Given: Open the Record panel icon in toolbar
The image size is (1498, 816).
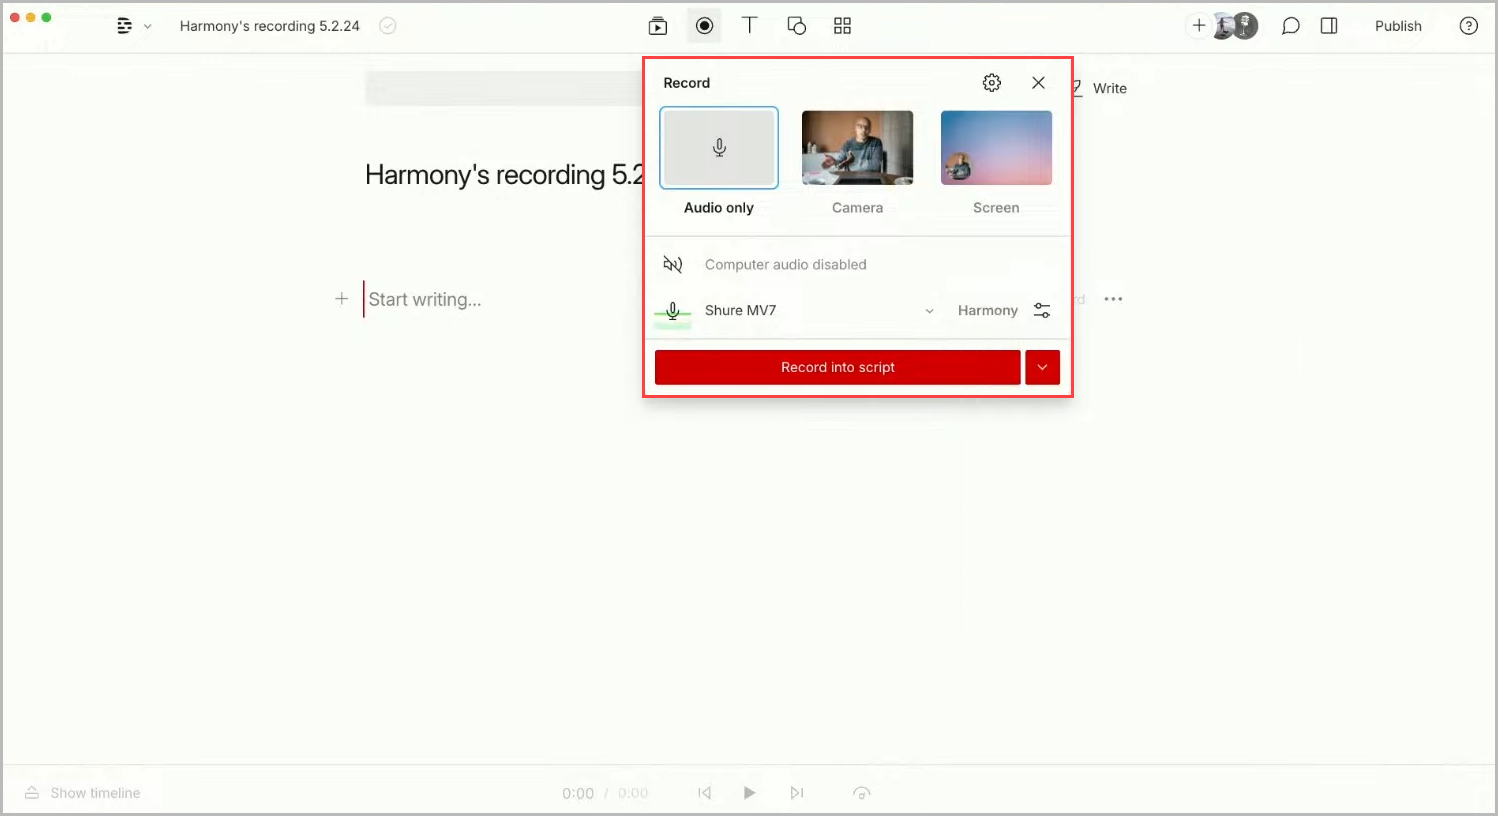Looking at the screenshot, I should tap(704, 26).
